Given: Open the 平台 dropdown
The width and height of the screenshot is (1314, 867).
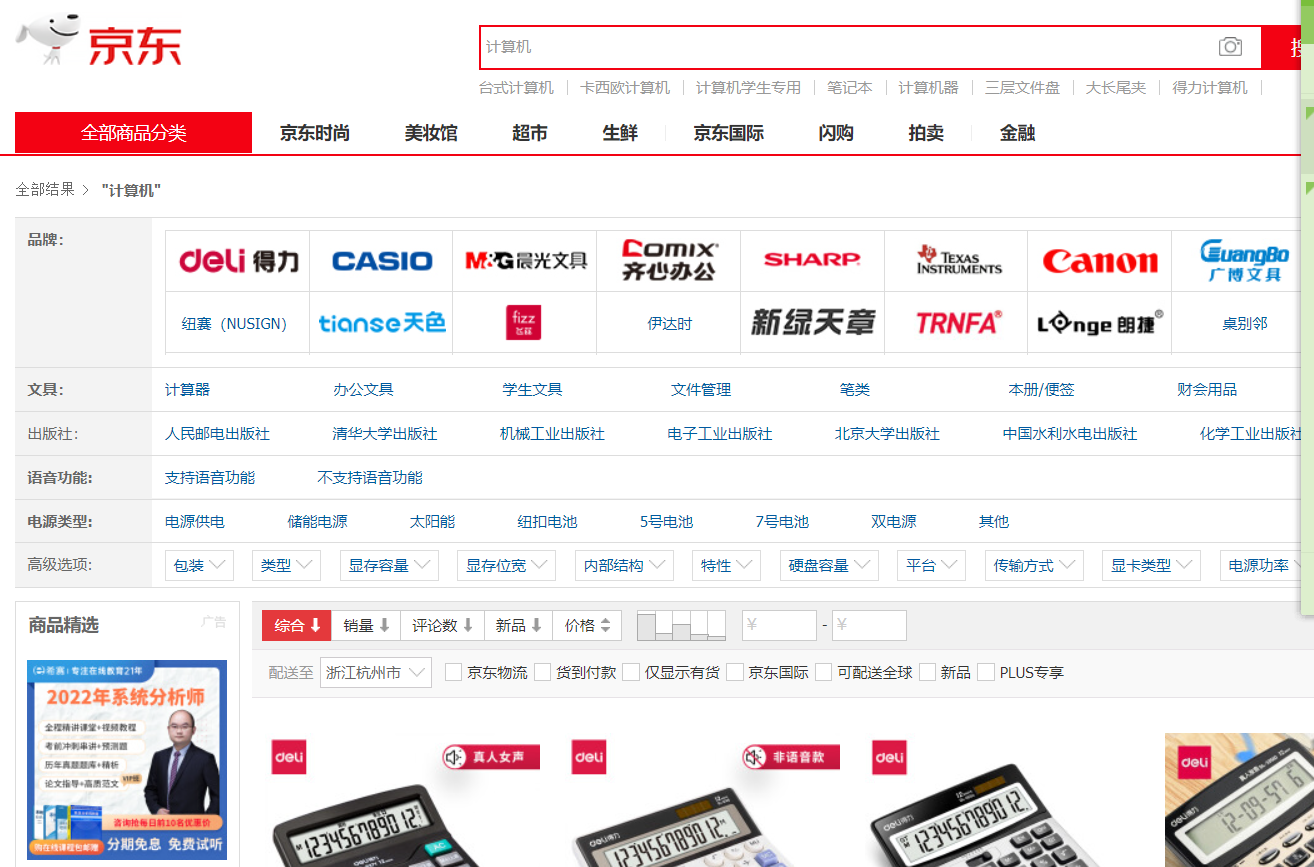Looking at the screenshot, I should (931, 566).
